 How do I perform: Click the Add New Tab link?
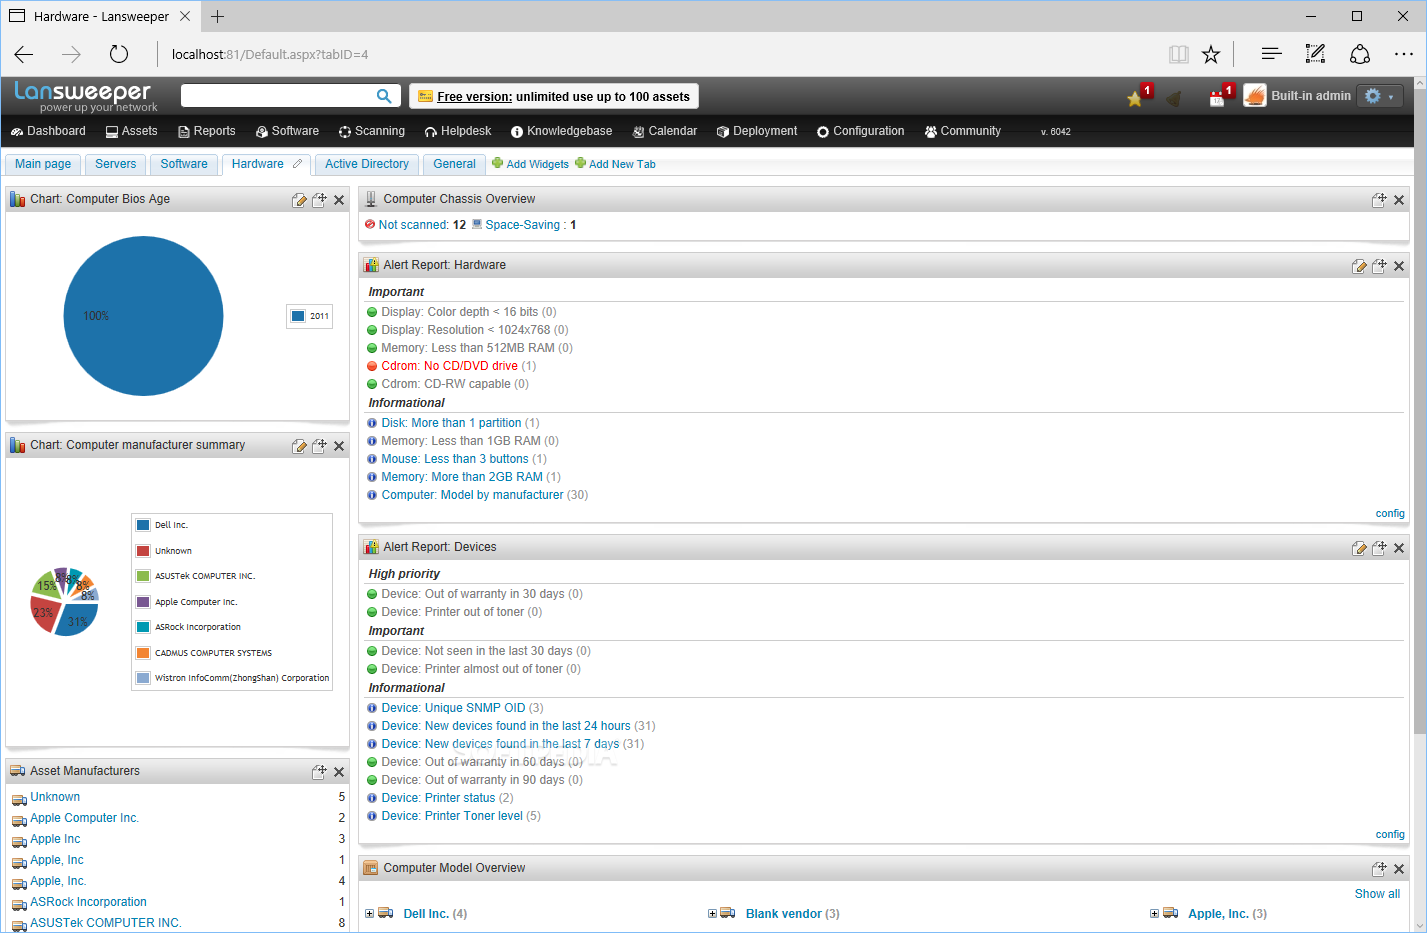coord(622,164)
